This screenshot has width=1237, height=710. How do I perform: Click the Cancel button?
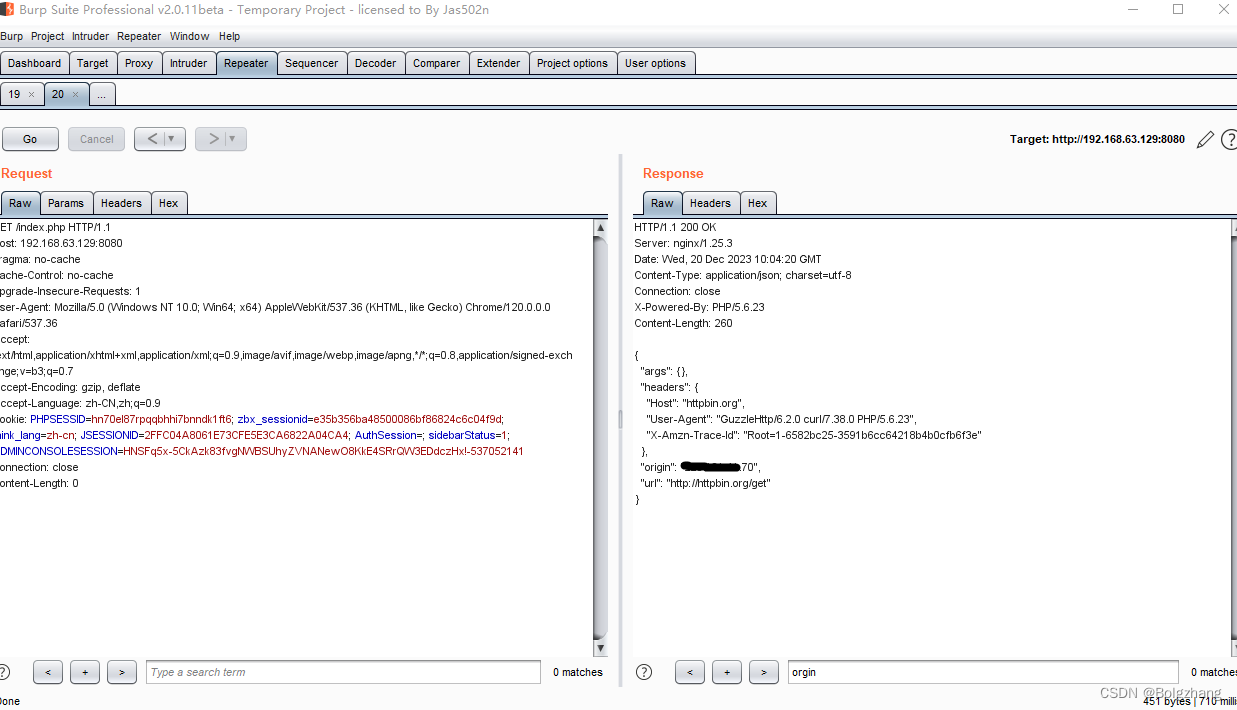click(x=97, y=139)
